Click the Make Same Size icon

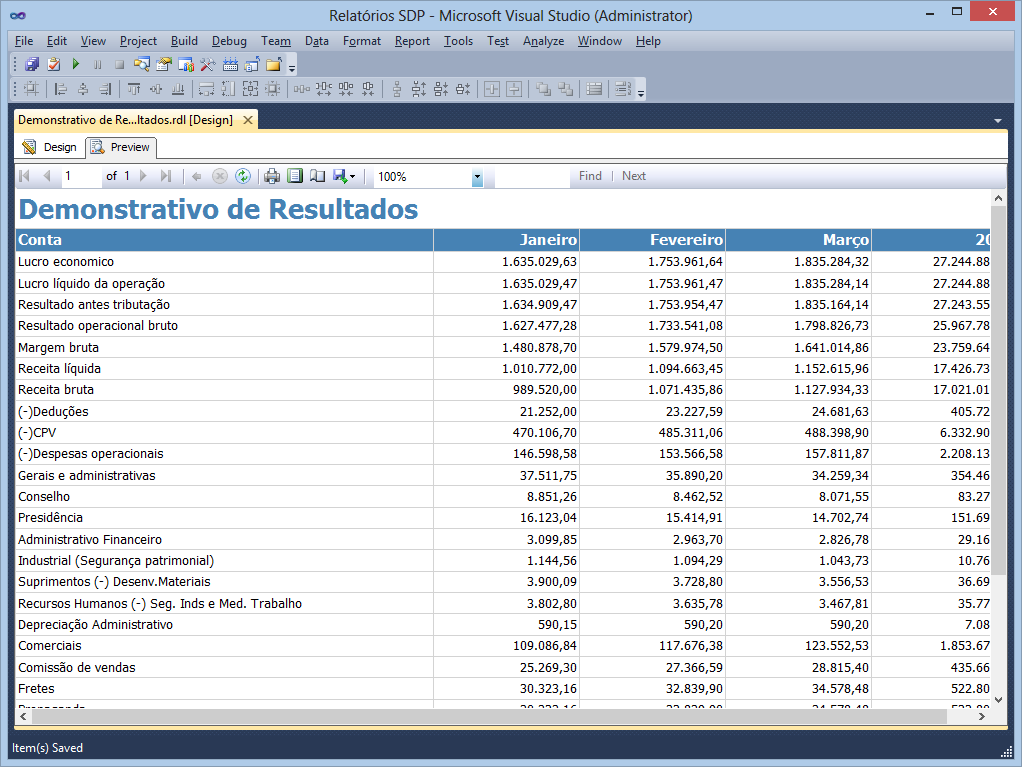point(251,89)
